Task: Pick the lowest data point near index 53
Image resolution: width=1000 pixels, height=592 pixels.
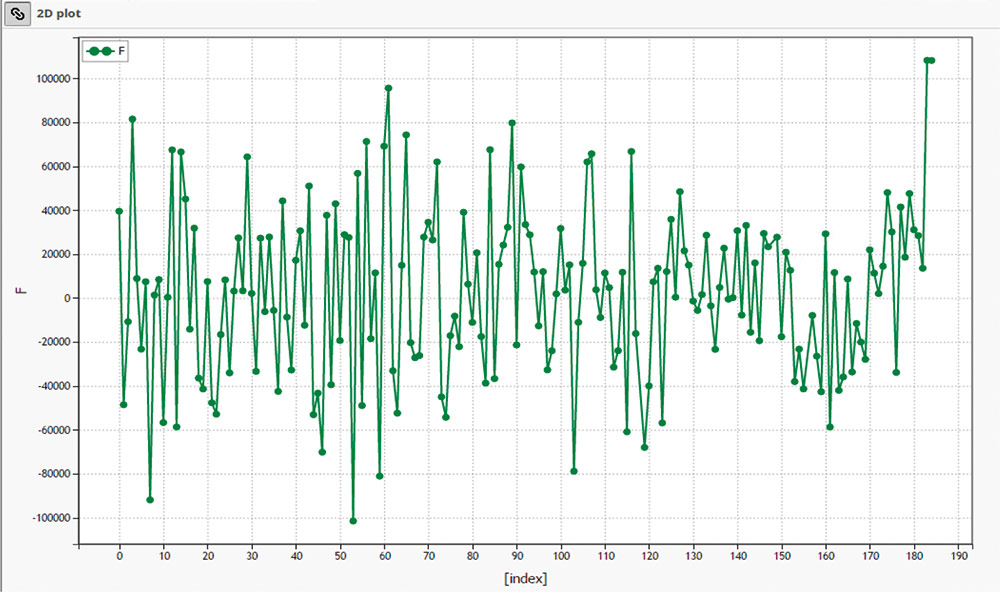Action: (353, 521)
